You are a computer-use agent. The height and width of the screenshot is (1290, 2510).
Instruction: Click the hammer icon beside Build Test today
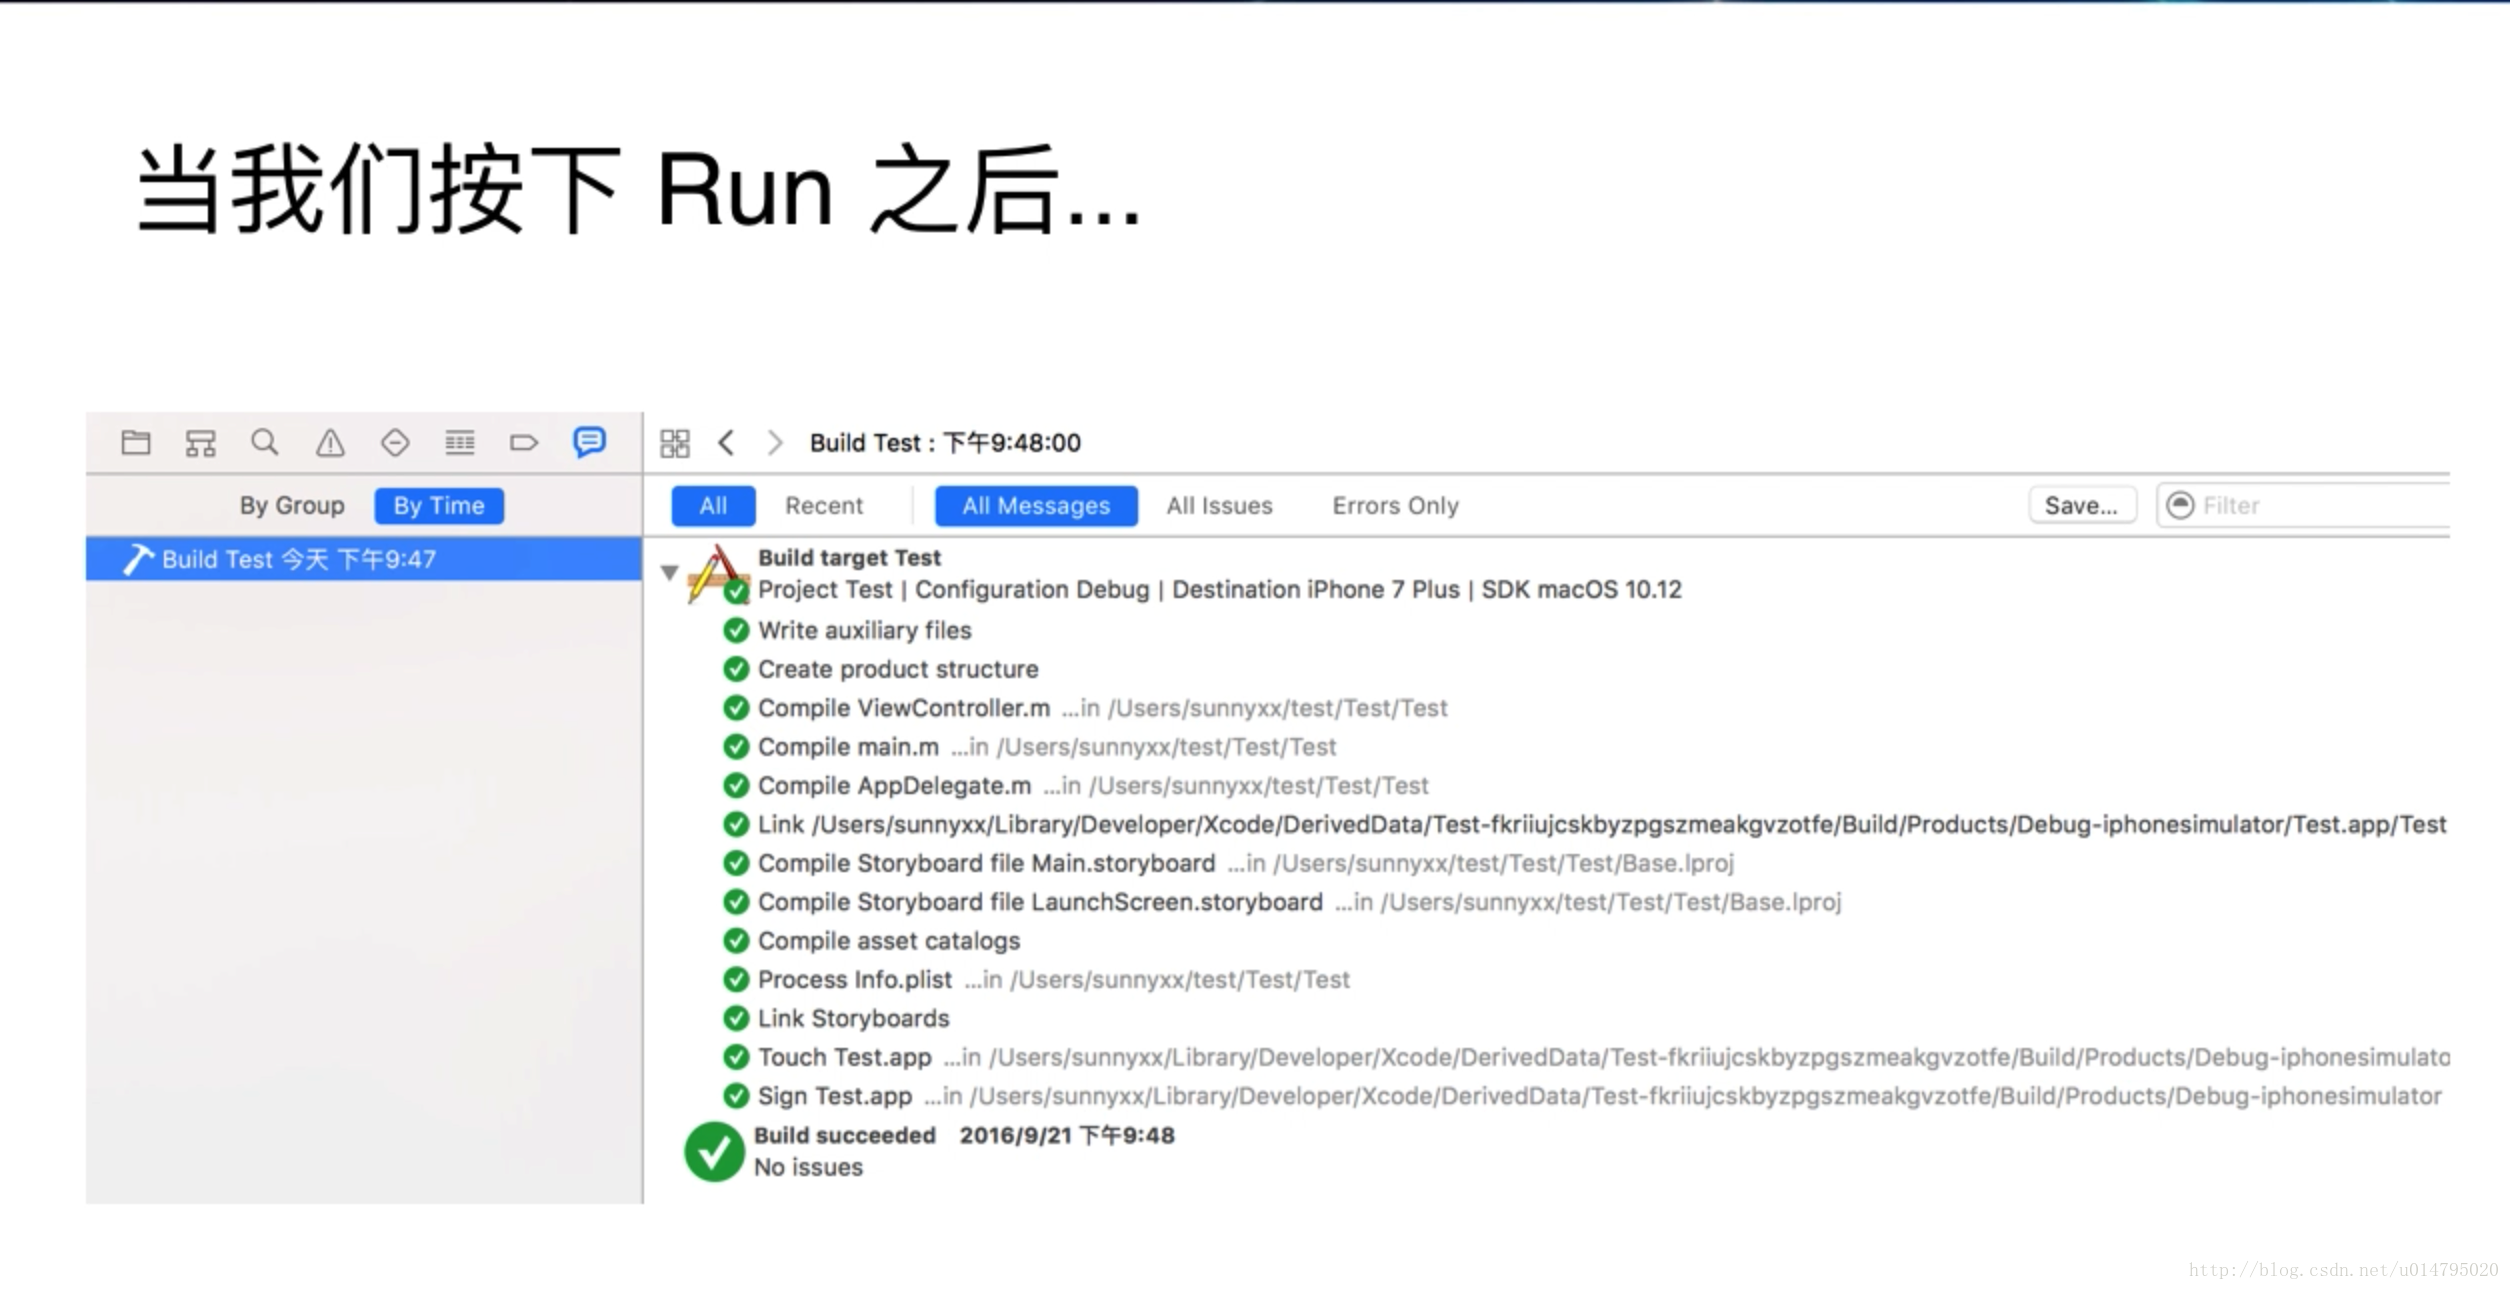138,559
